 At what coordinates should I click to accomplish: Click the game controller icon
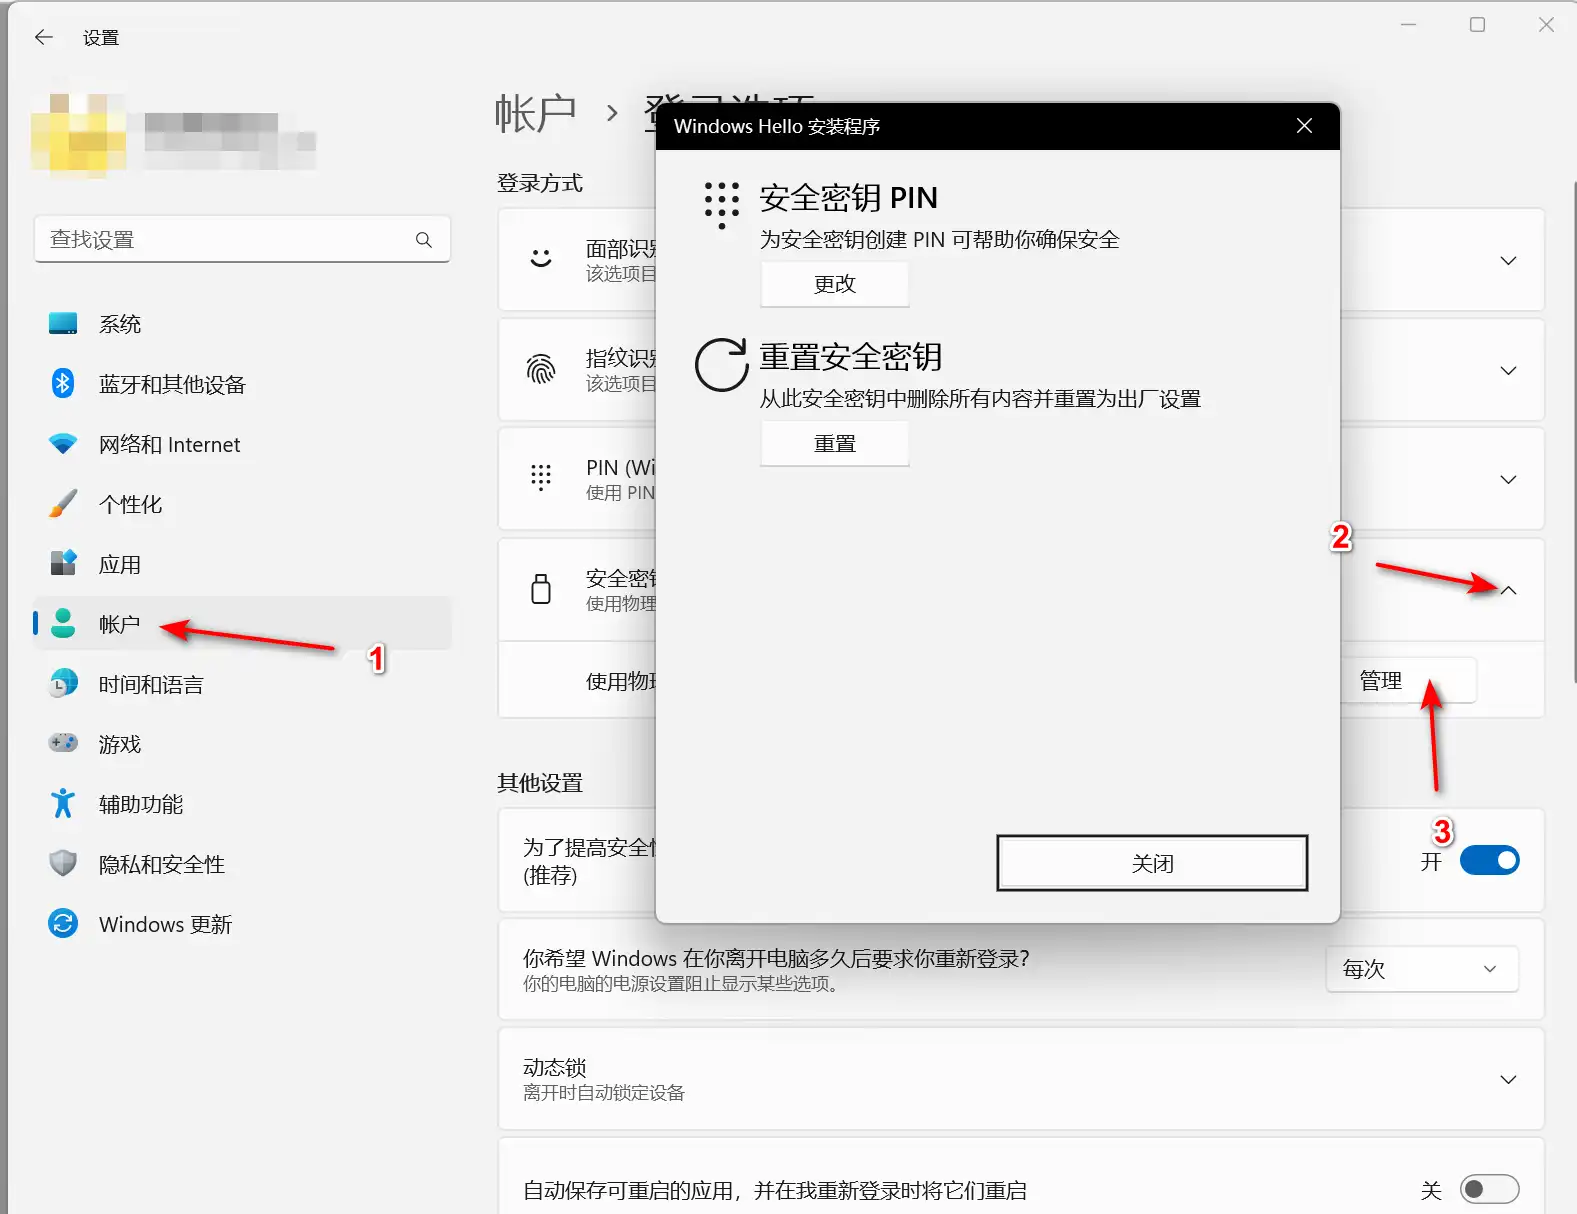[63, 743]
